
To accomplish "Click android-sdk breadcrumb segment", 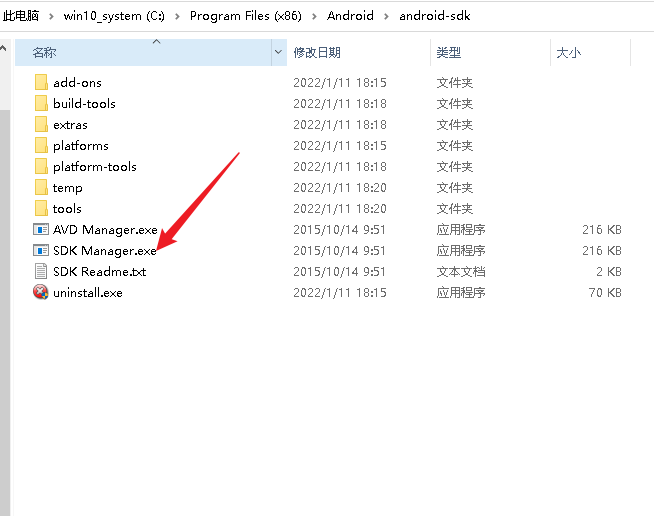I will 435,16.
